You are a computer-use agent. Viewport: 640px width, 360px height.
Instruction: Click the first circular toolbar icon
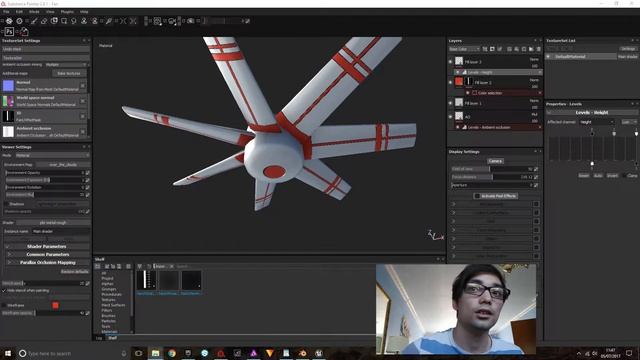tap(9, 21)
